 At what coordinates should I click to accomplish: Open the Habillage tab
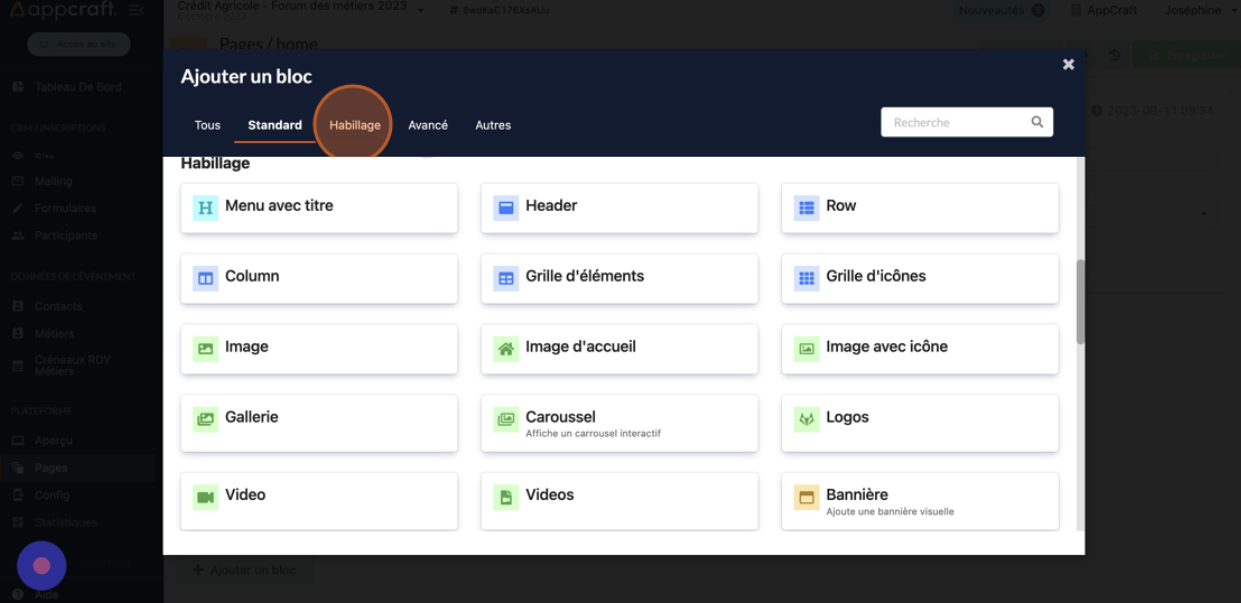click(x=355, y=125)
